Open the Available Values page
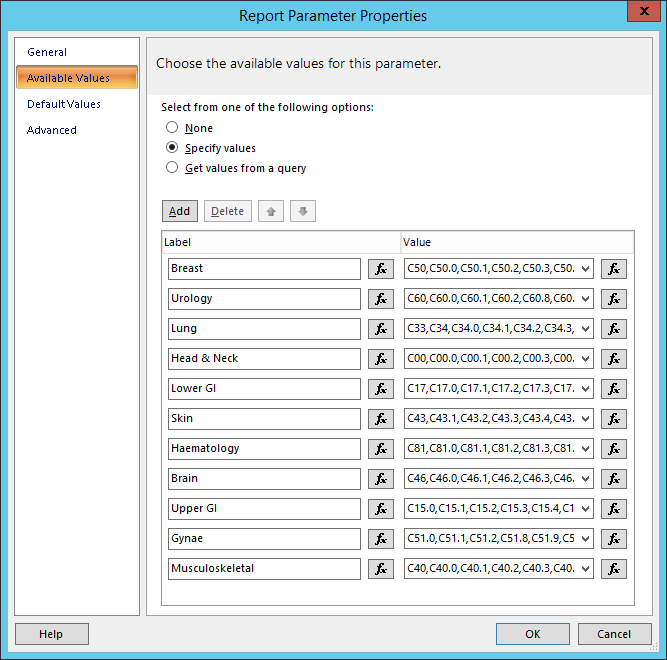 [77, 77]
